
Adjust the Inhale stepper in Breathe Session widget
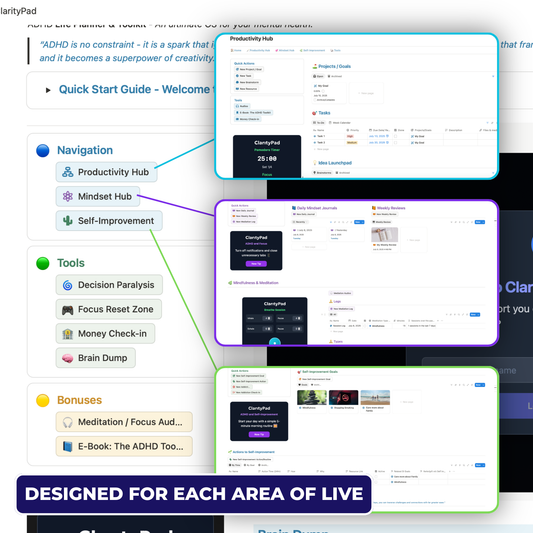[268, 319]
